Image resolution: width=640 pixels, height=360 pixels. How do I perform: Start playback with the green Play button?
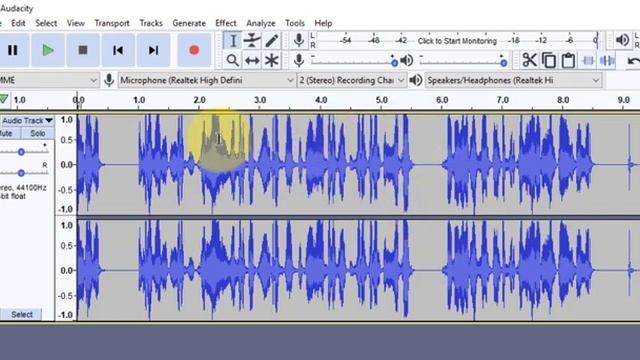(x=48, y=50)
